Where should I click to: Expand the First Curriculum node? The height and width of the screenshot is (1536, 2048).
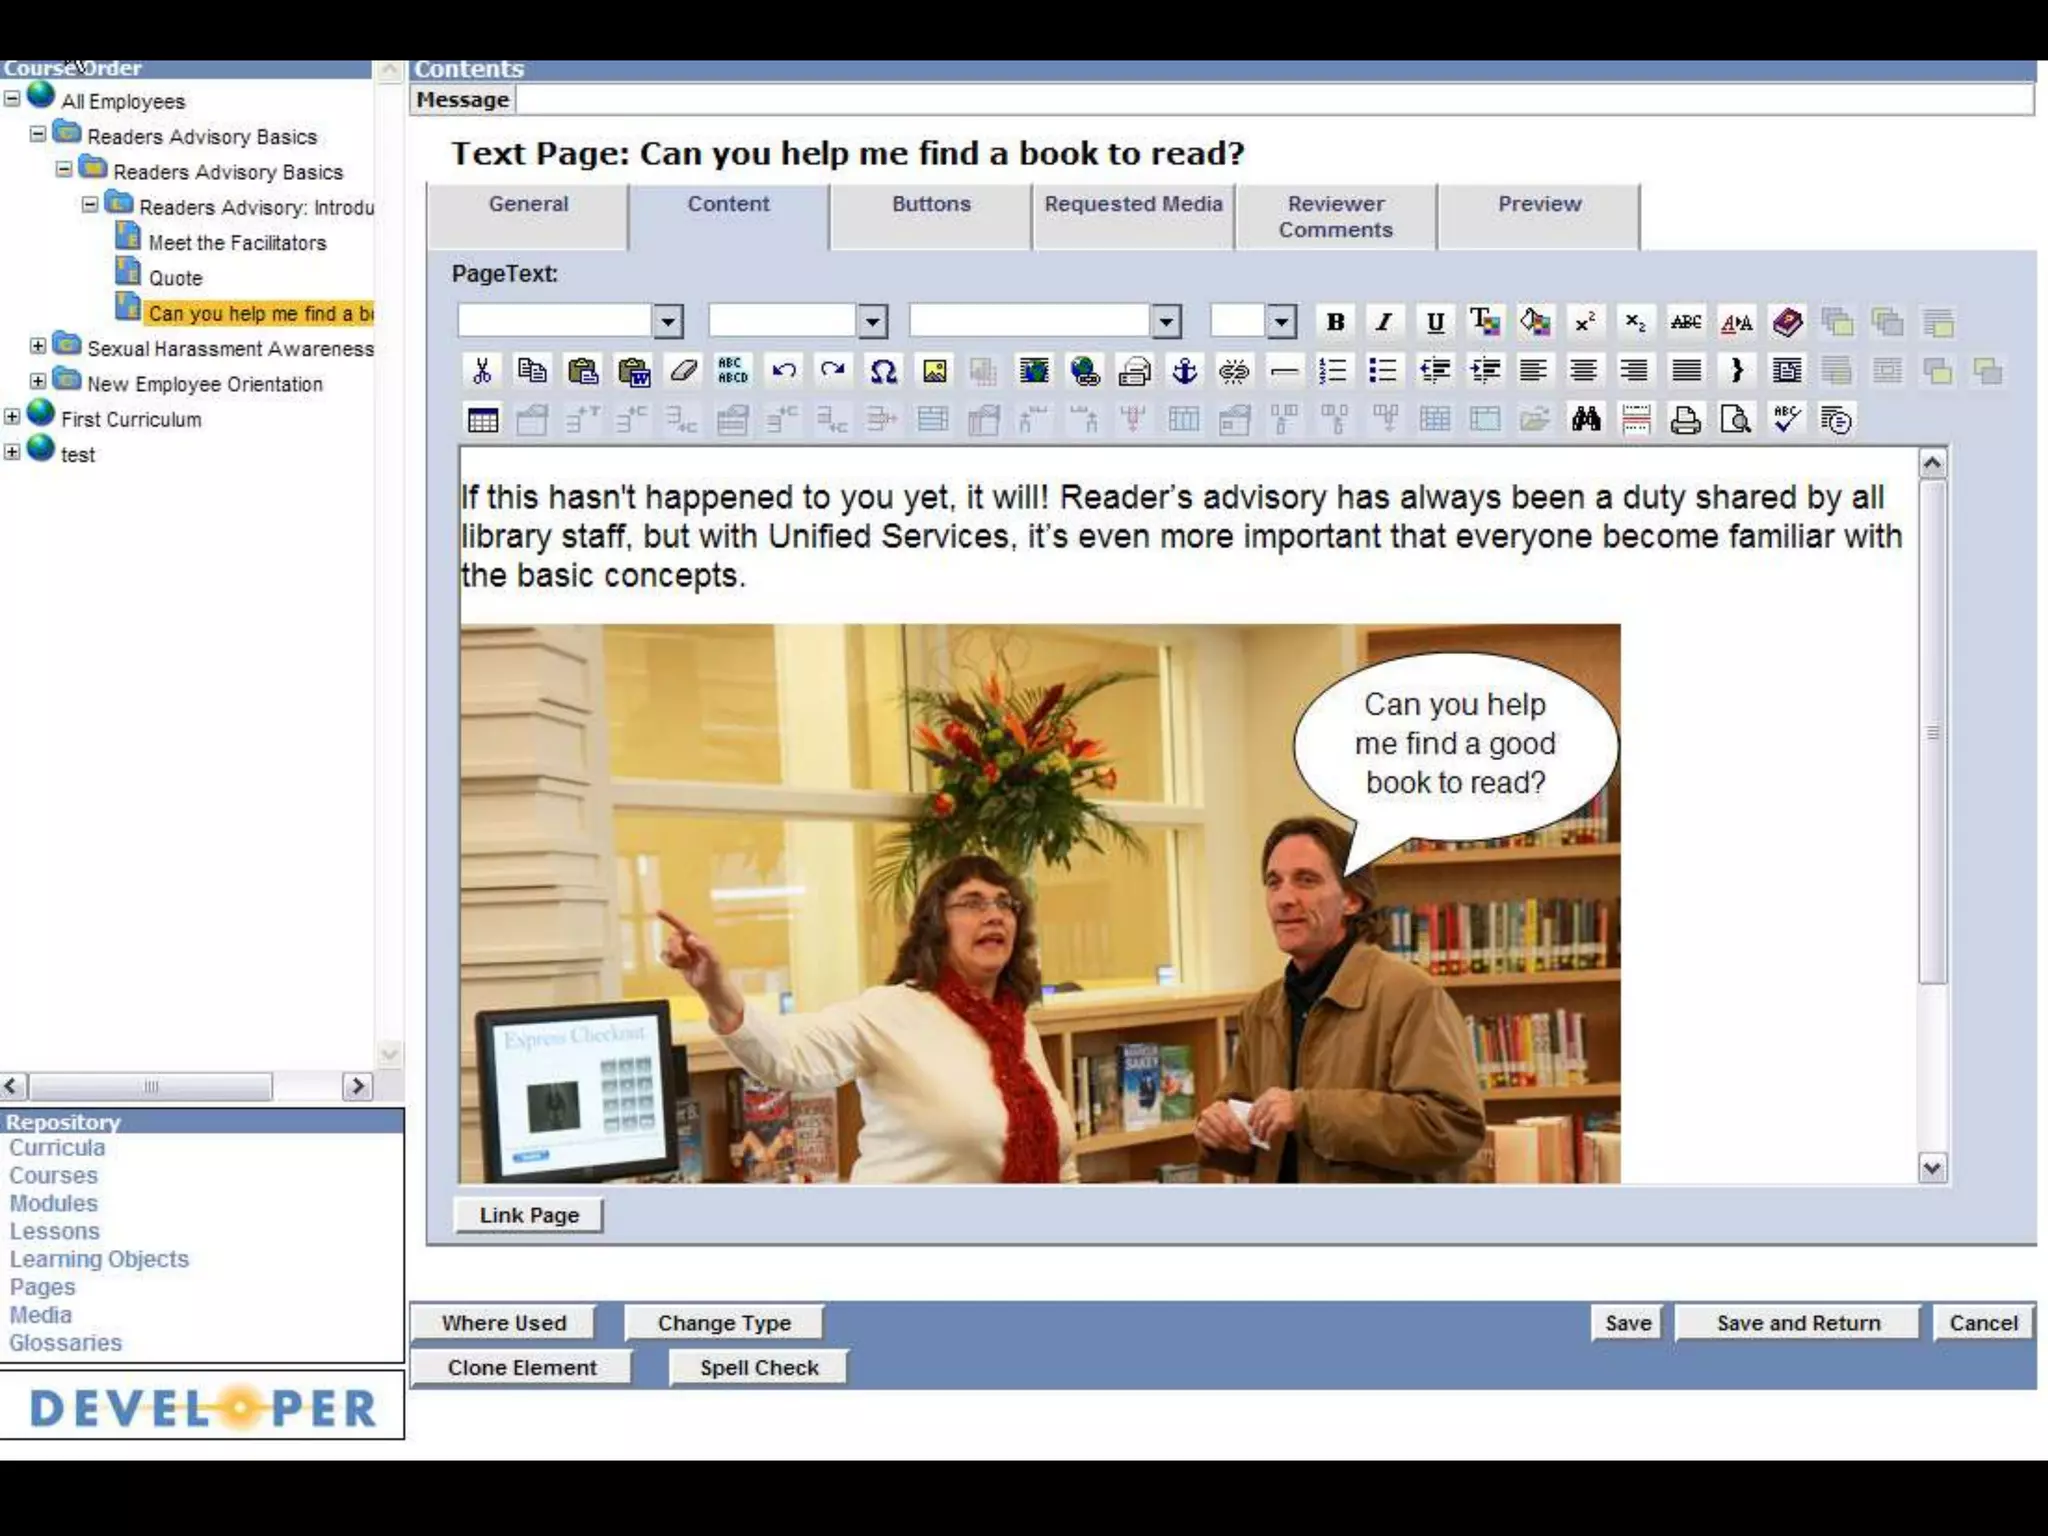tap(12, 416)
